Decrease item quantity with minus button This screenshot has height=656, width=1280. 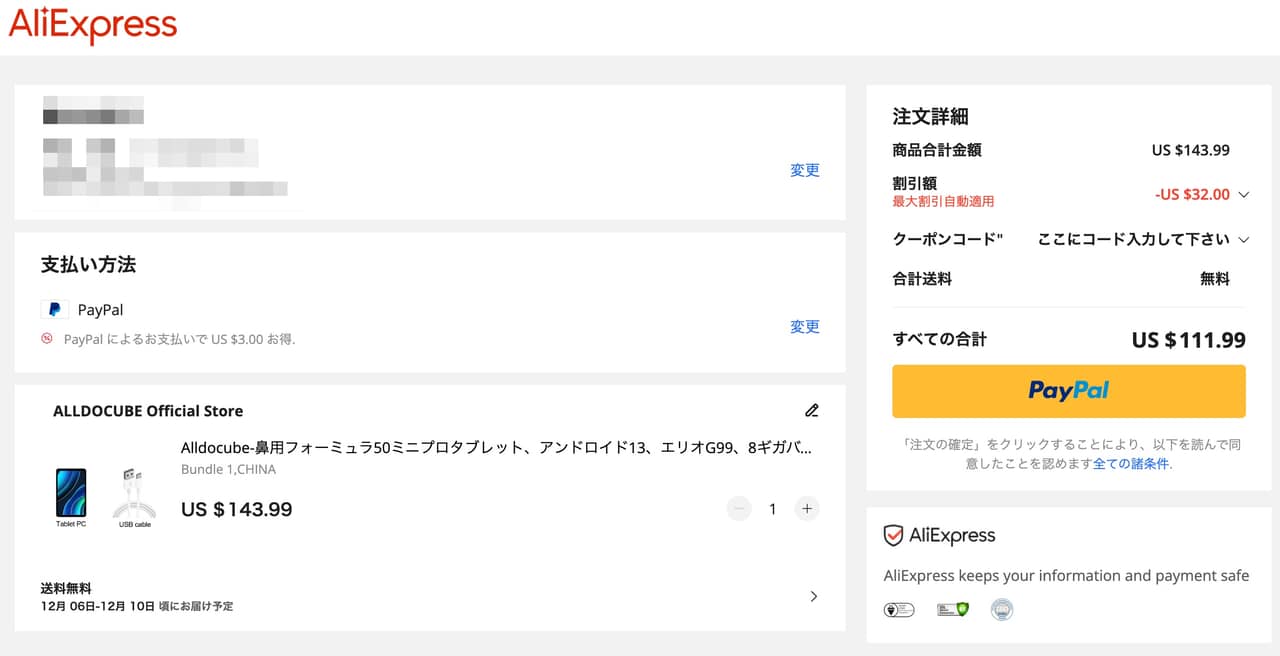739,509
